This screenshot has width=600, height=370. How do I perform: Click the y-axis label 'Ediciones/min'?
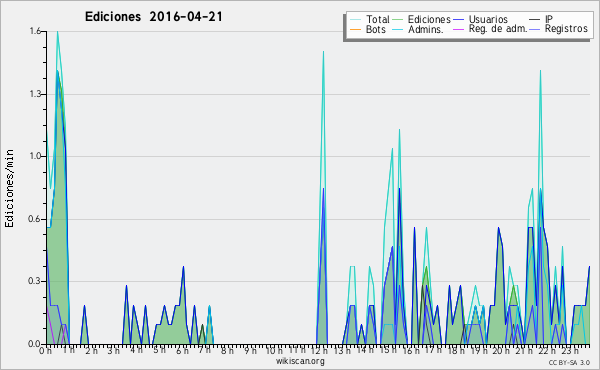(9, 189)
